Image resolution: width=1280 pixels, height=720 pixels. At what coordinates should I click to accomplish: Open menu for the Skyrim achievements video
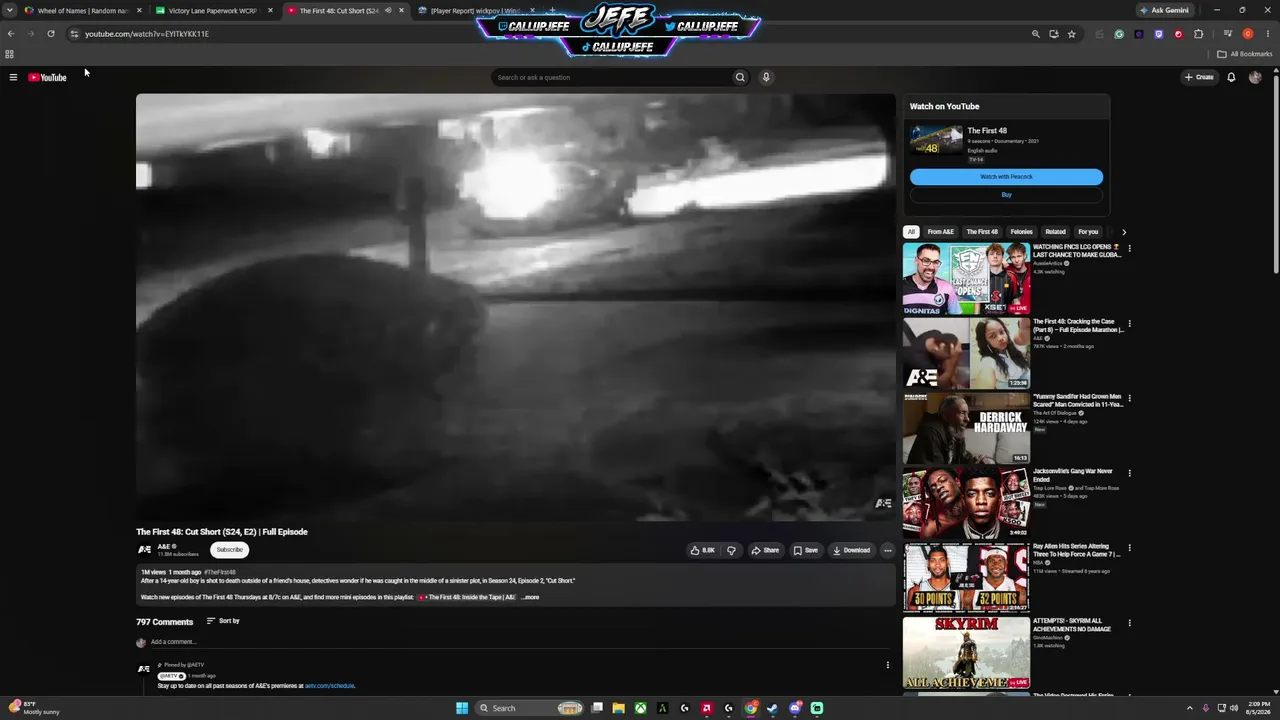pyautogui.click(x=1129, y=622)
